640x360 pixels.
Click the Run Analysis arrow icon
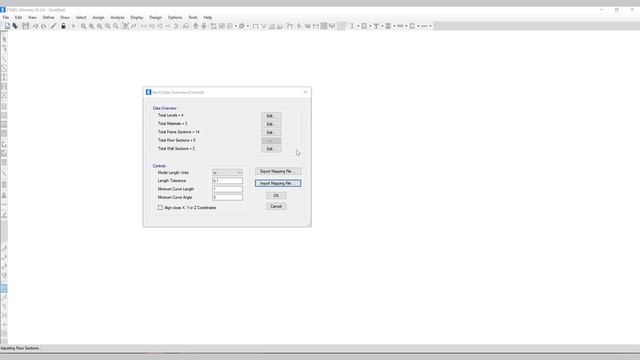point(73,26)
